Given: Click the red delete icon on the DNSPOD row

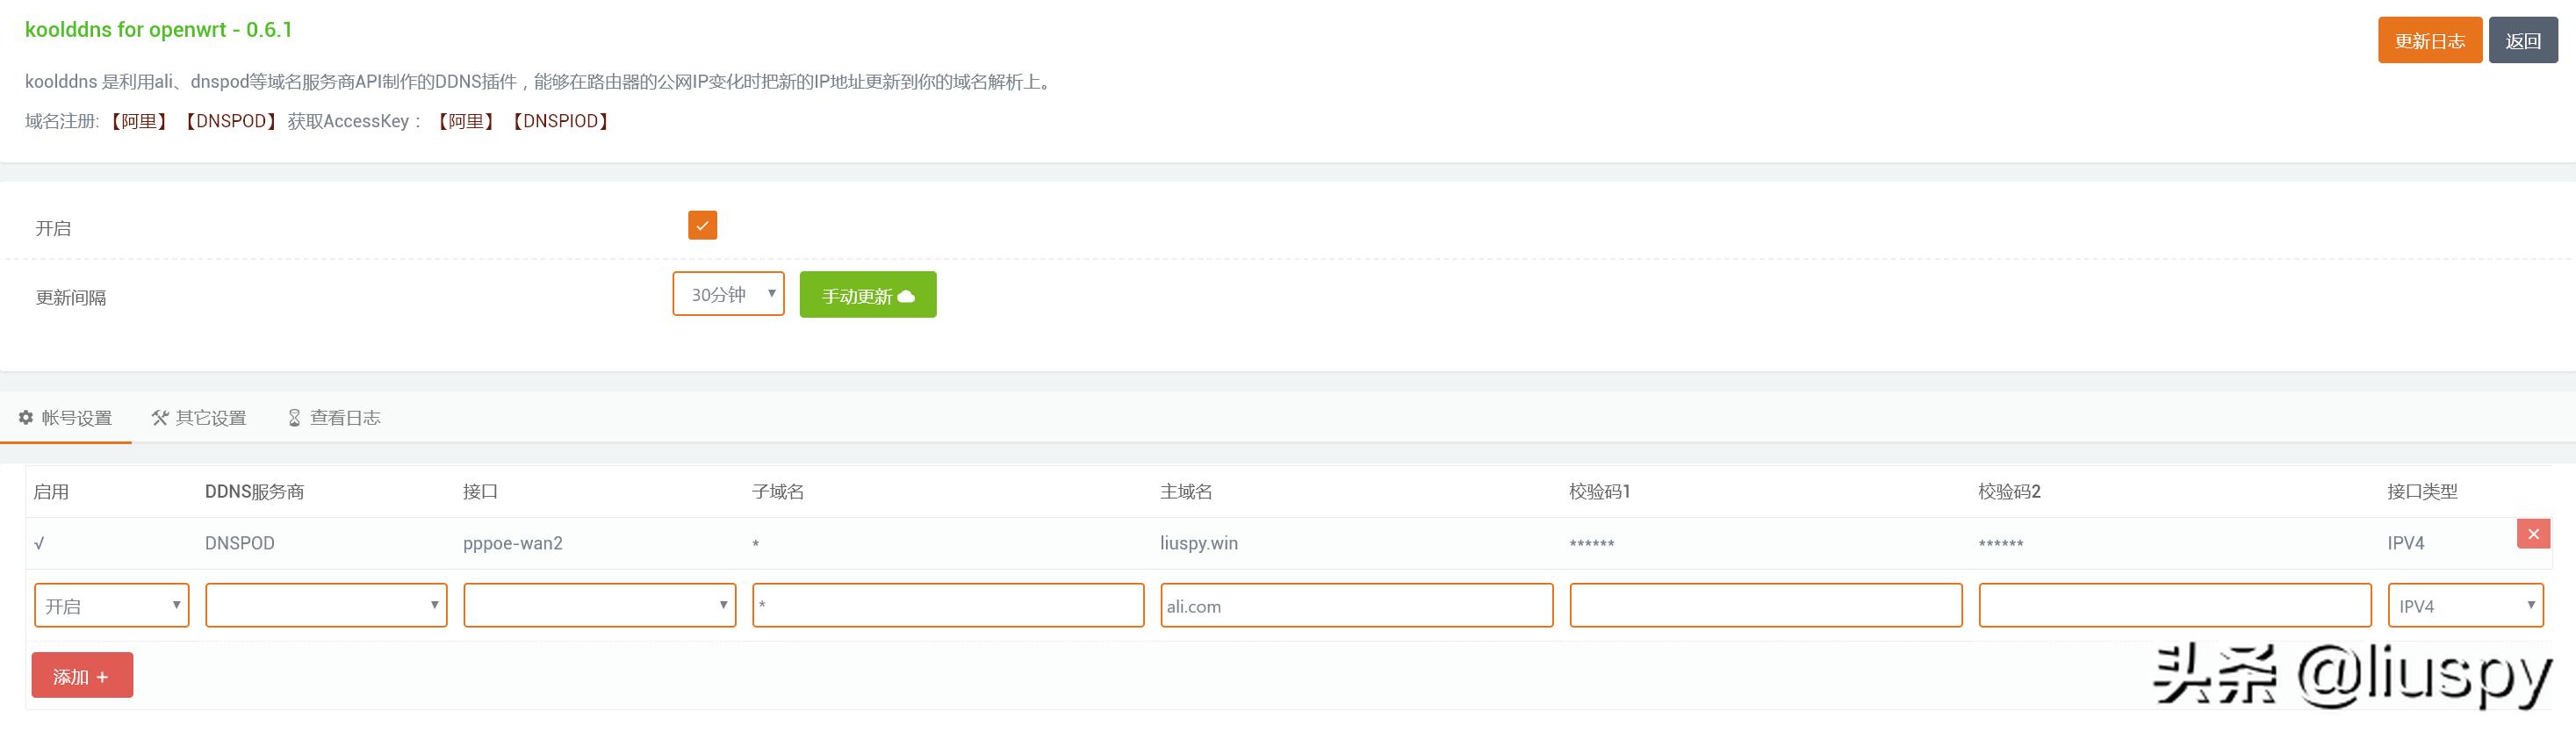Looking at the screenshot, I should 2533,534.
